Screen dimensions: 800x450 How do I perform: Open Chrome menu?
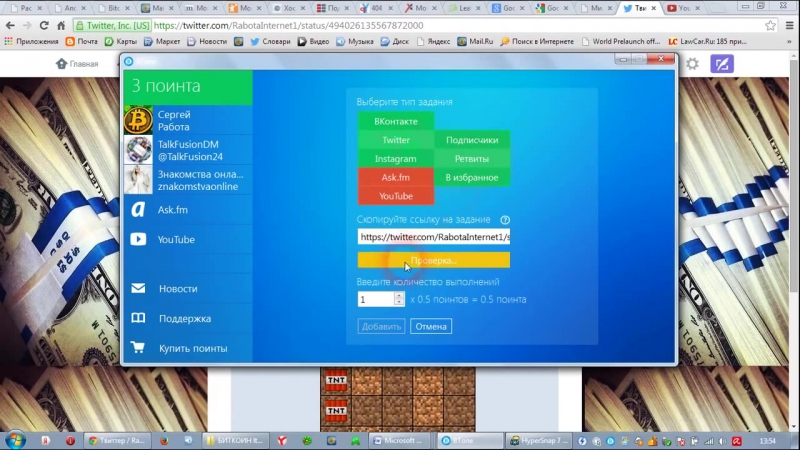click(x=789, y=26)
